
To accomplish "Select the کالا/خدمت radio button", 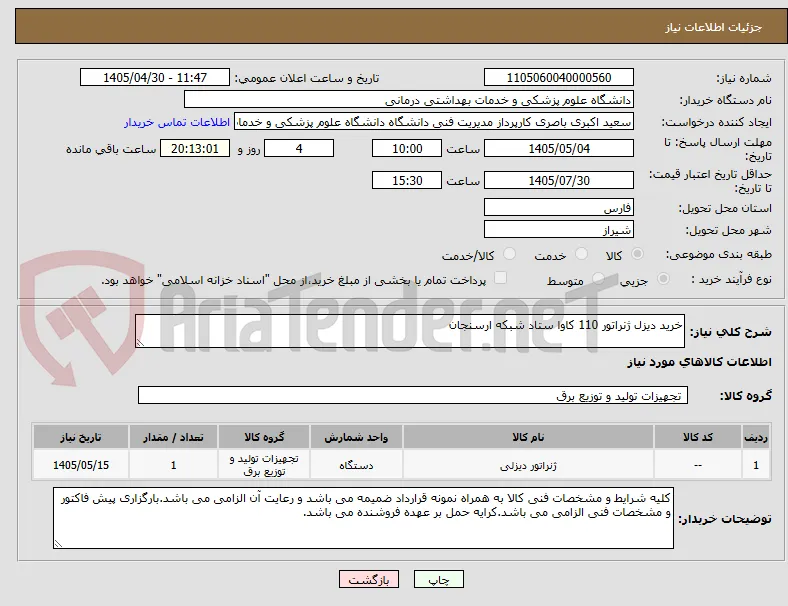I will pos(510,254).
